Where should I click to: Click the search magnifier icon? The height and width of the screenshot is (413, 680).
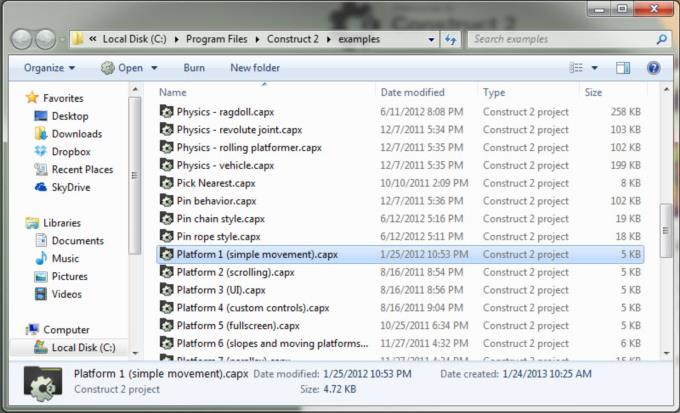[661, 39]
